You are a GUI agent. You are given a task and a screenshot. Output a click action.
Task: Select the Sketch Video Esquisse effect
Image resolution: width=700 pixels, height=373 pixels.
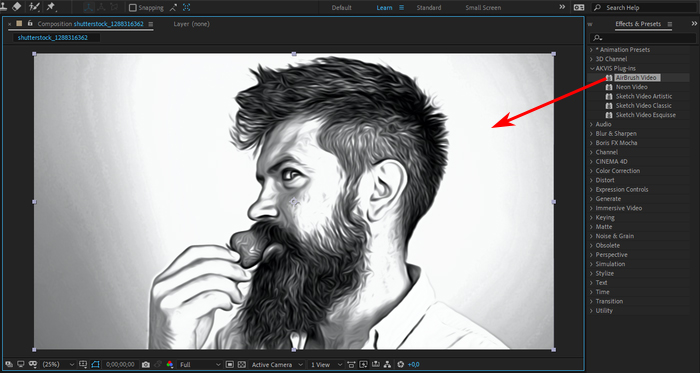[x=646, y=115]
